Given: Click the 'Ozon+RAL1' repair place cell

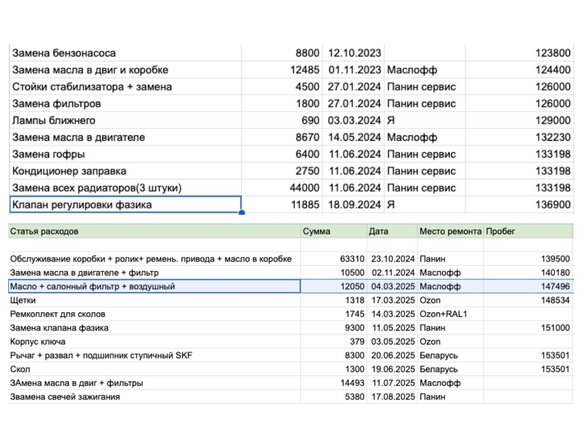Looking at the screenshot, I should pyautogui.click(x=451, y=314).
